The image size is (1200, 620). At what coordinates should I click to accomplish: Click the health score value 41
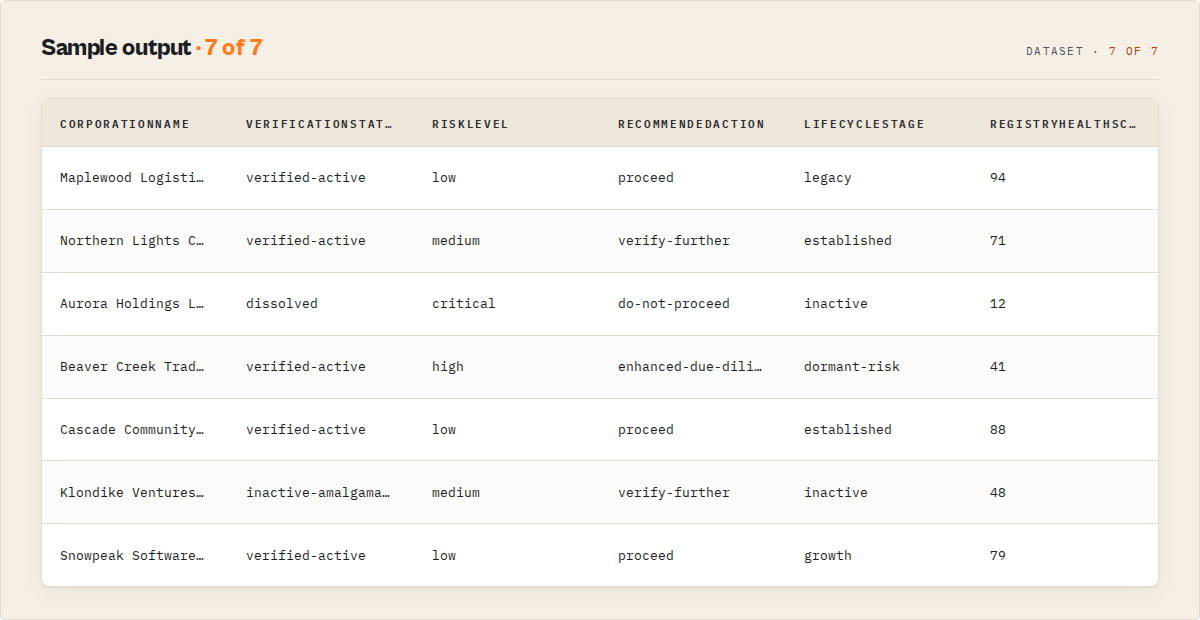(998, 367)
